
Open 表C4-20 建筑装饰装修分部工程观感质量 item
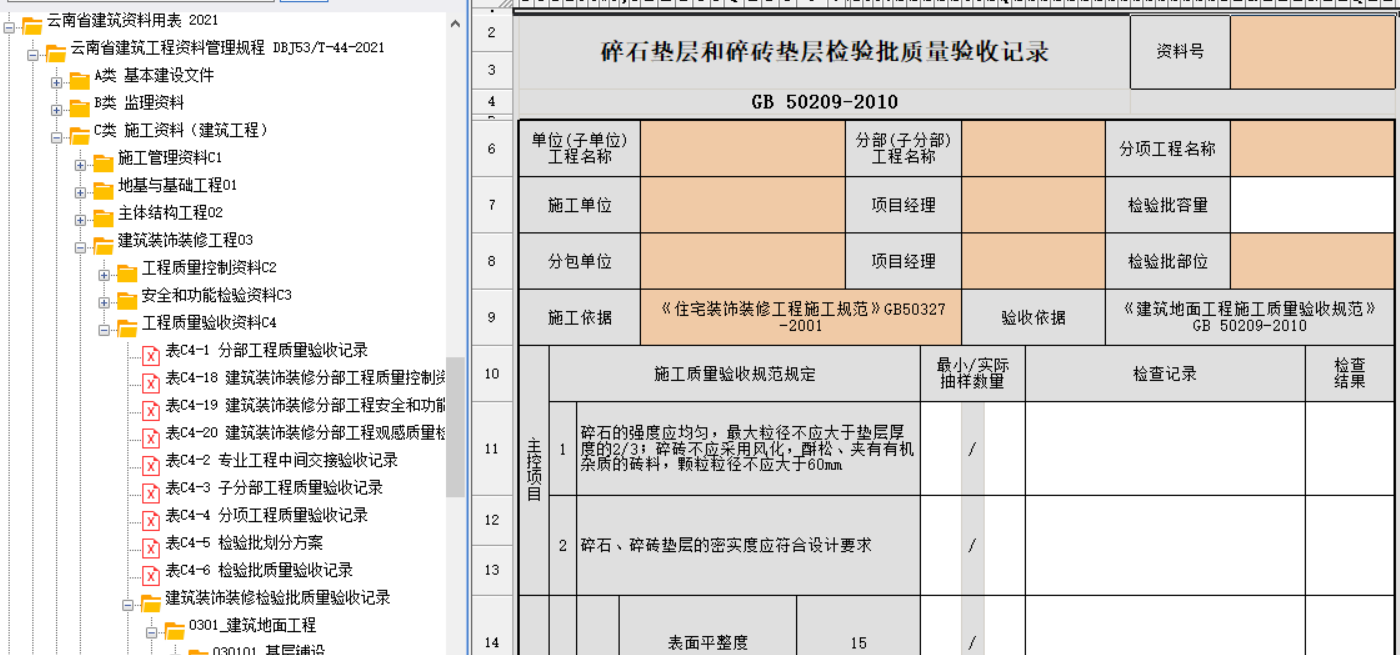pyautogui.click(x=305, y=433)
